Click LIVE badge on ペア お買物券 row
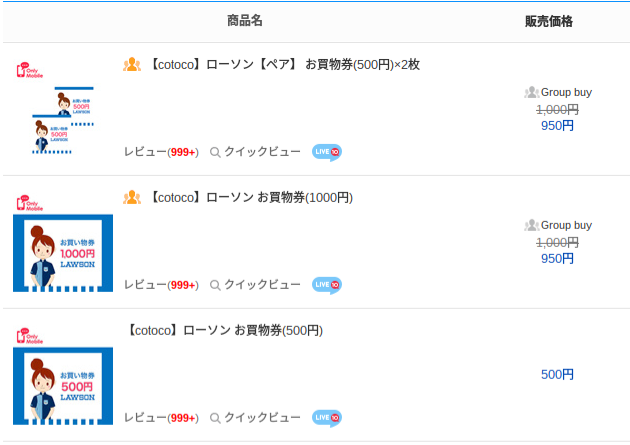This screenshot has height=445, width=630. pyautogui.click(x=327, y=152)
